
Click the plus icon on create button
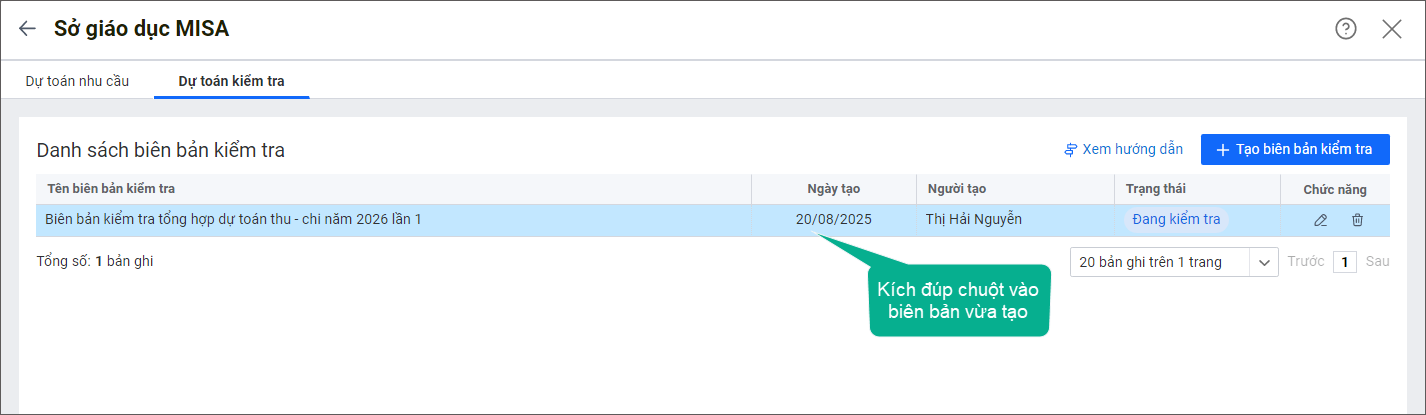(1222, 150)
